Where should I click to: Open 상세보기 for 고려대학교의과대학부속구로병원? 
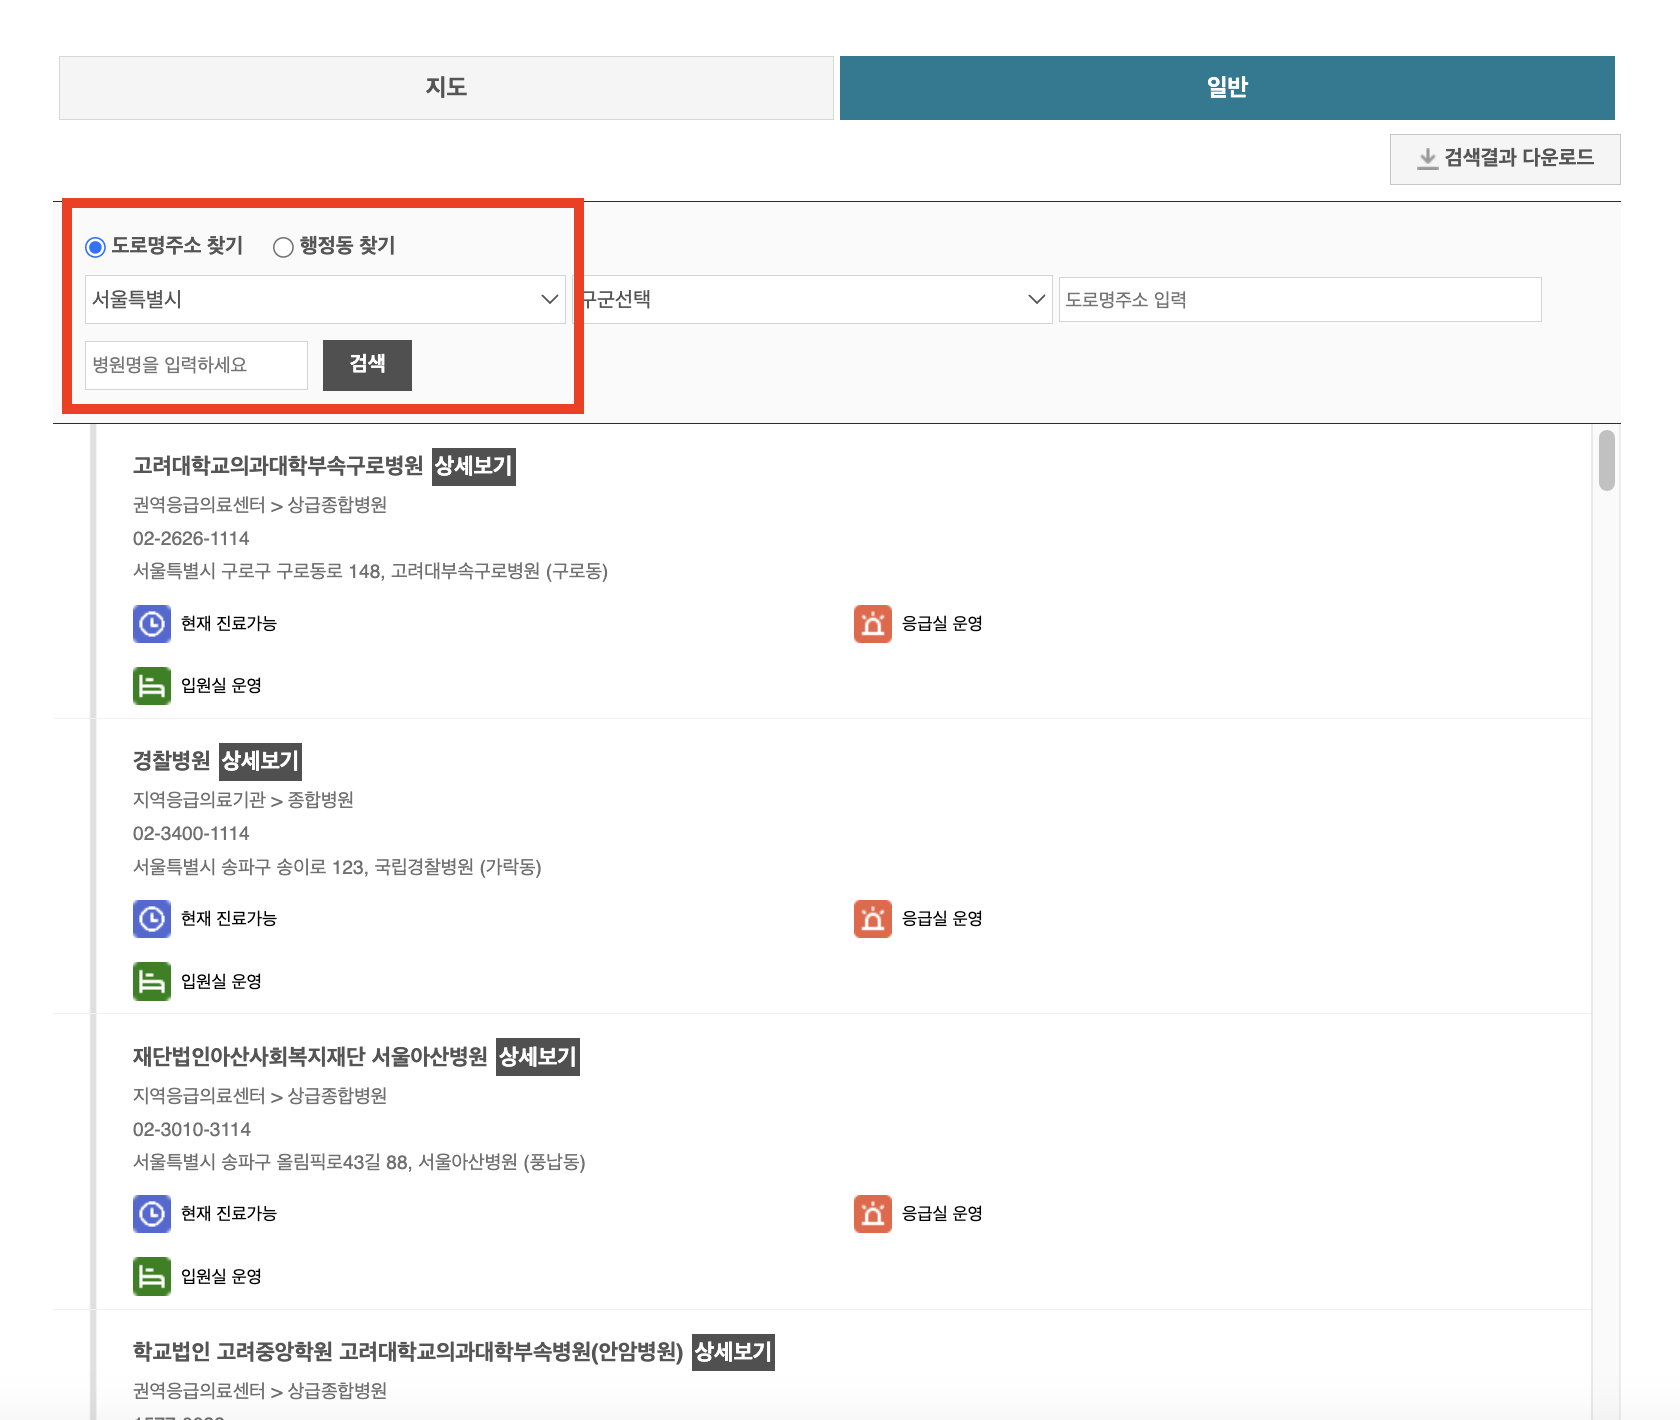click(x=474, y=466)
